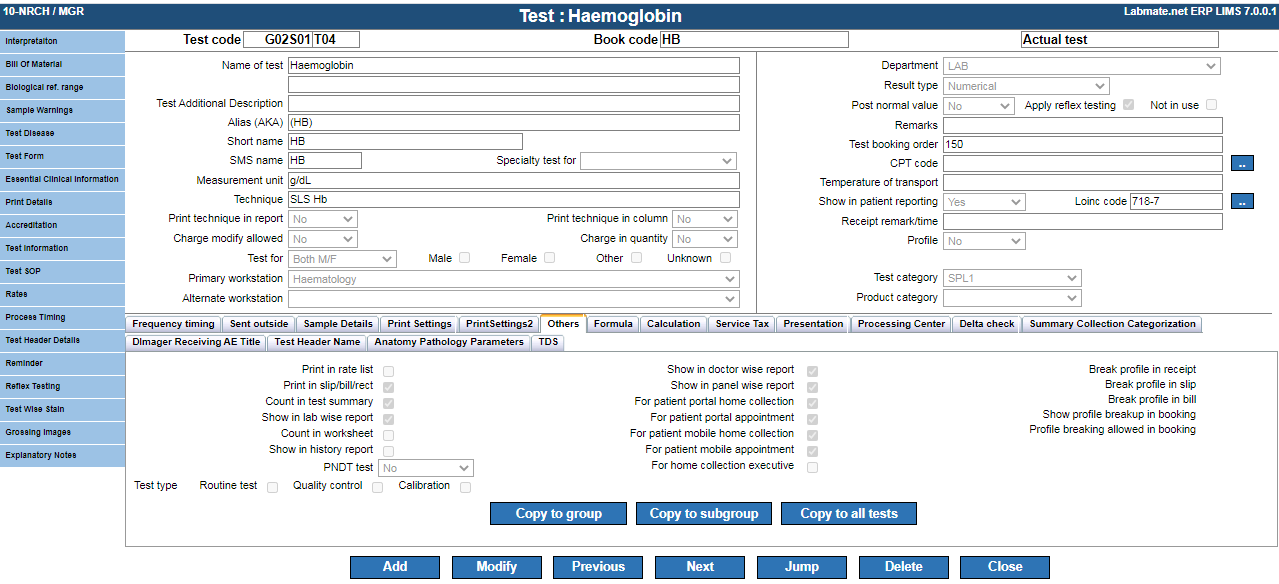Go to Essential Clinical Information

click(x=62, y=179)
